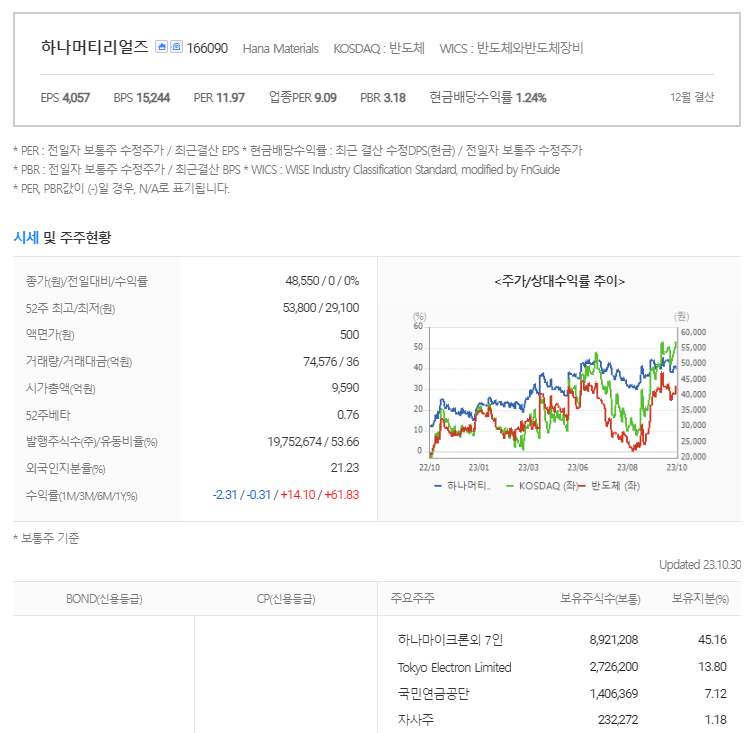Click the PER 11.97 figure
Screen dimensions: 745x733
click(219, 98)
